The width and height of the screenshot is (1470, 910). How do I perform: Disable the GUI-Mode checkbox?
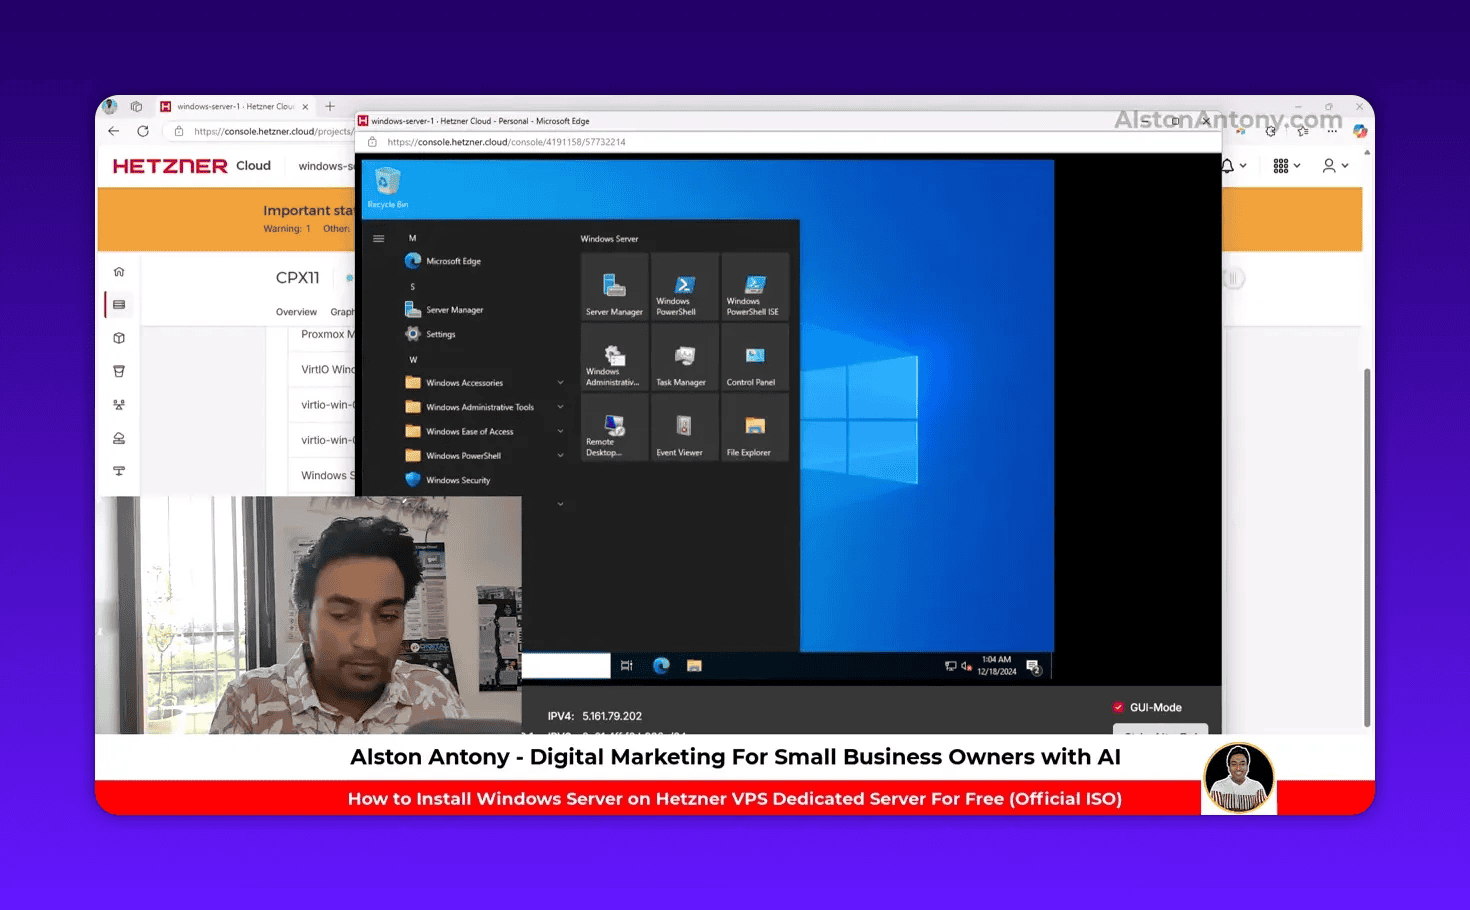pyautogui.click(x=1120, y=707)
